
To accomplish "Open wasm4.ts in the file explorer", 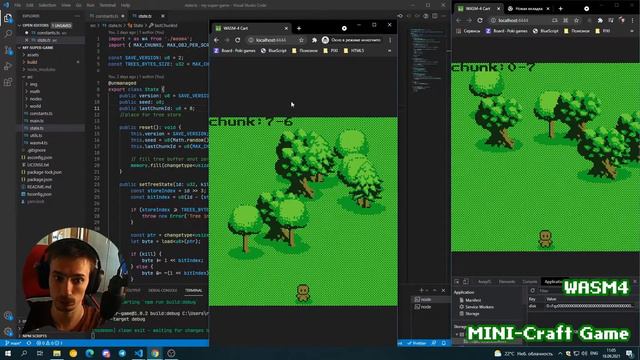I will [x=38, y=143].
